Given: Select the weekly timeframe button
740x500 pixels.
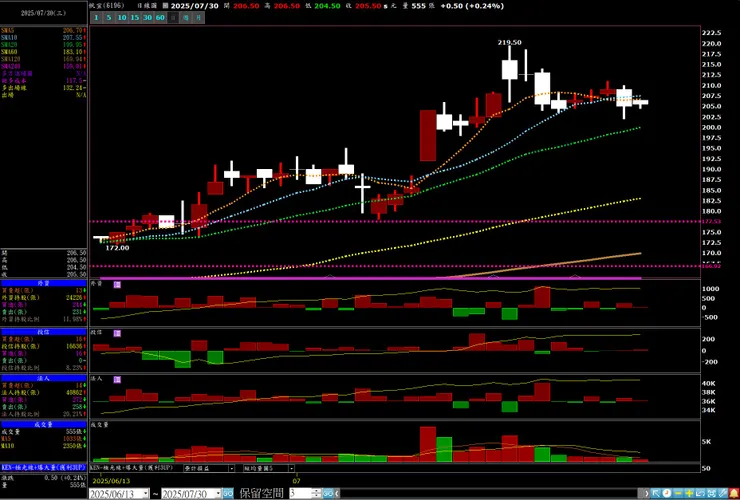Looking at the screenshot, I should pyautogui.click(x=186, y=17).
